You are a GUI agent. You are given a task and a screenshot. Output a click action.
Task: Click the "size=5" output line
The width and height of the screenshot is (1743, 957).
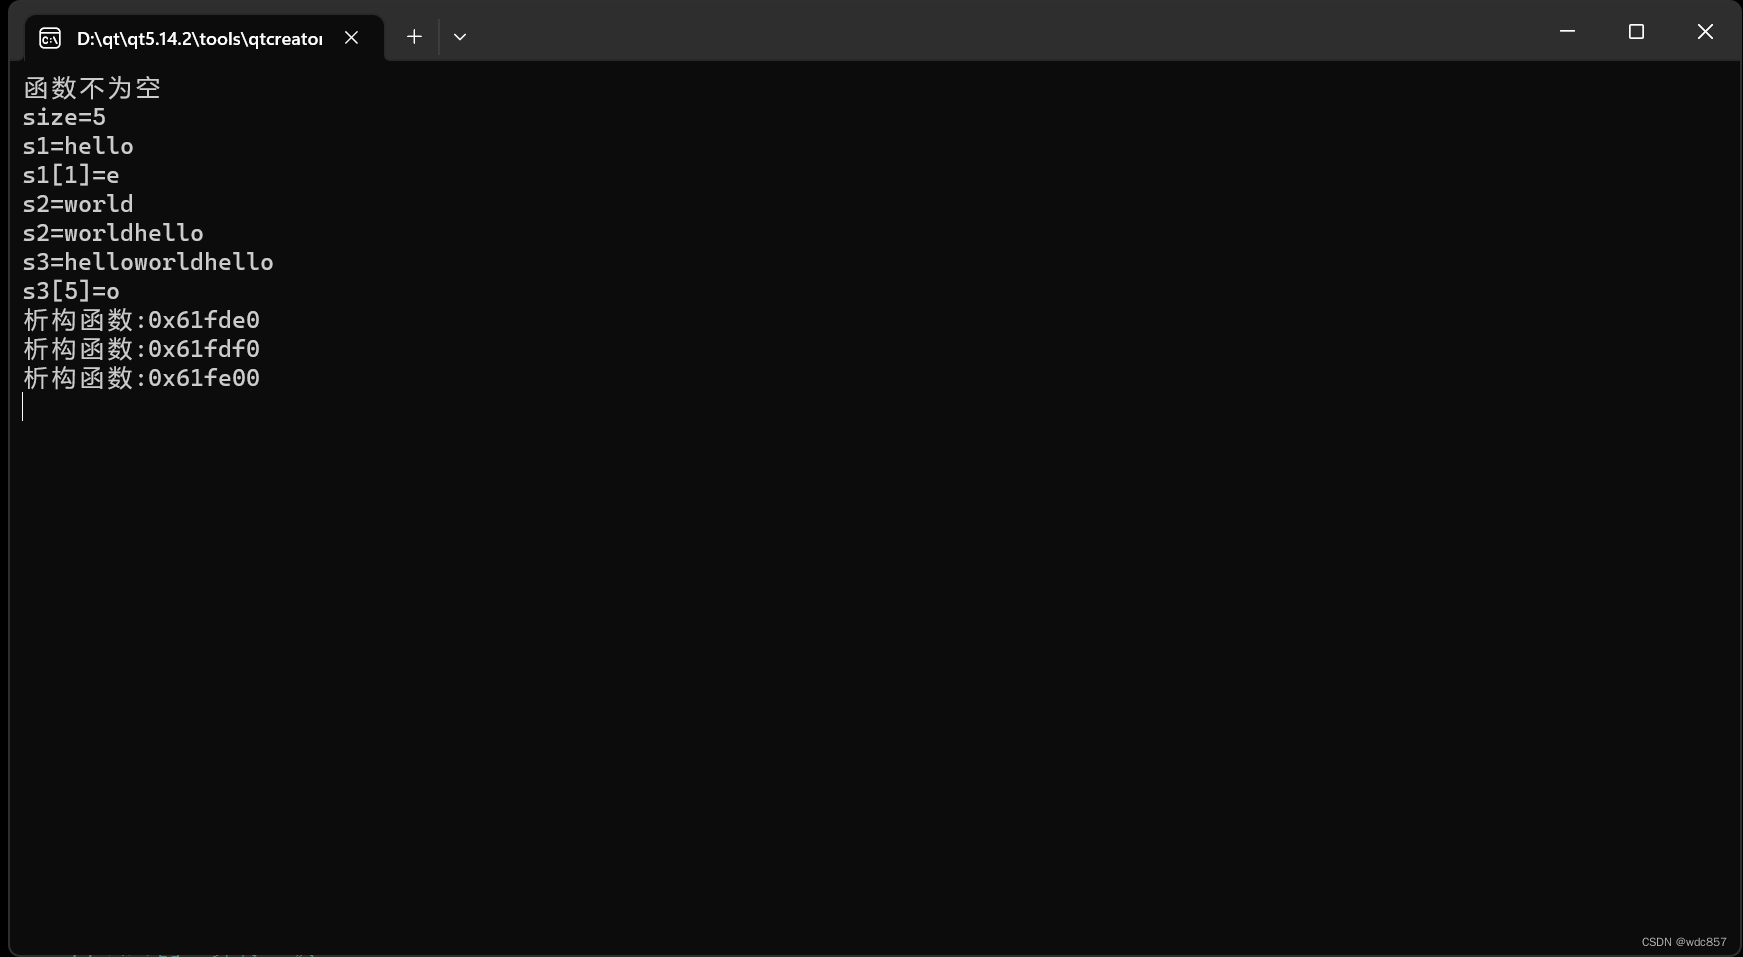pos(64,117)
